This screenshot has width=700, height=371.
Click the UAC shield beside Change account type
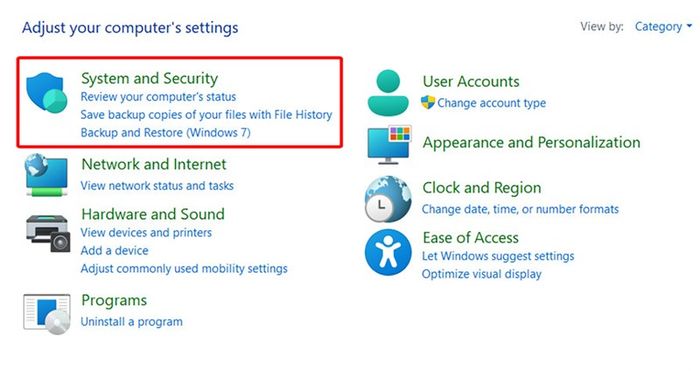point(428,102)
